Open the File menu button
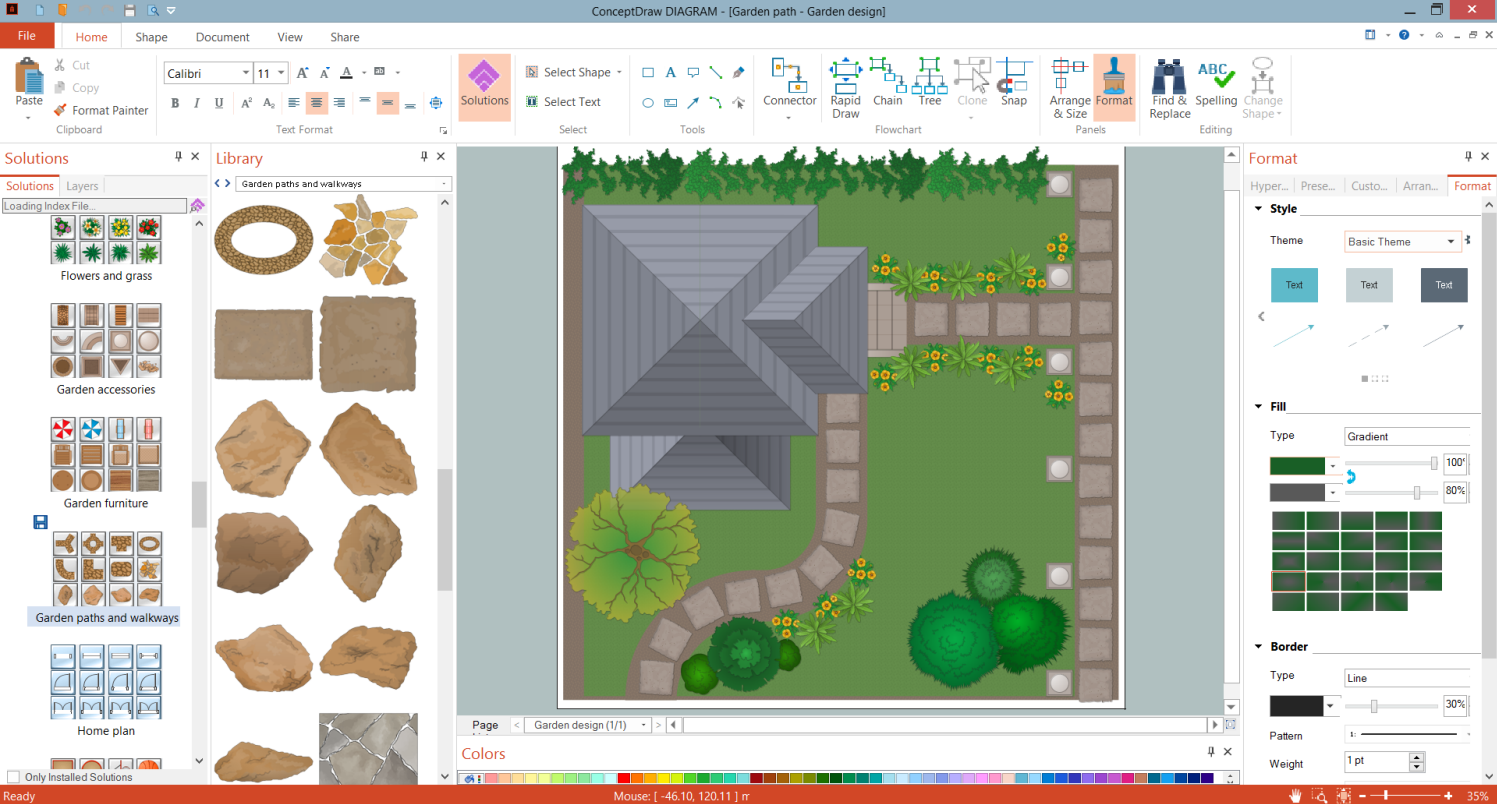Screen dimensions: 1497x804 (x=27, y=36)
